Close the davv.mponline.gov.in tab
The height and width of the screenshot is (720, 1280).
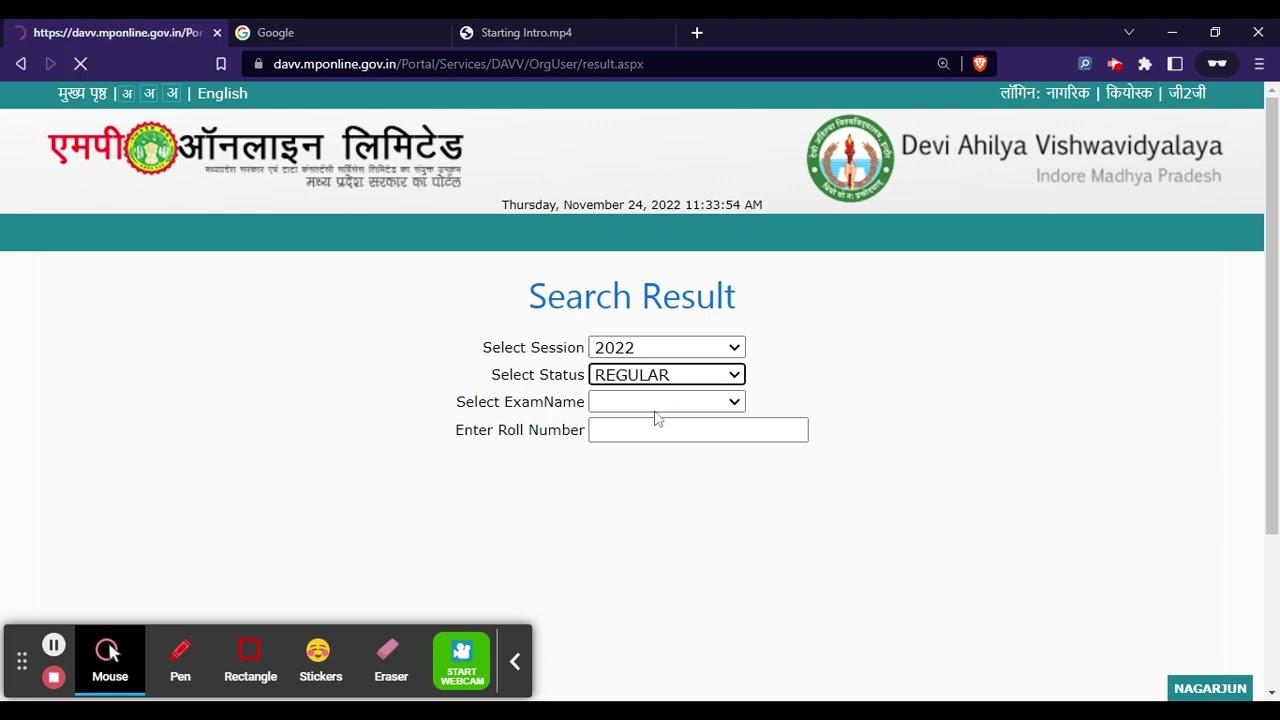coord(217,33)
